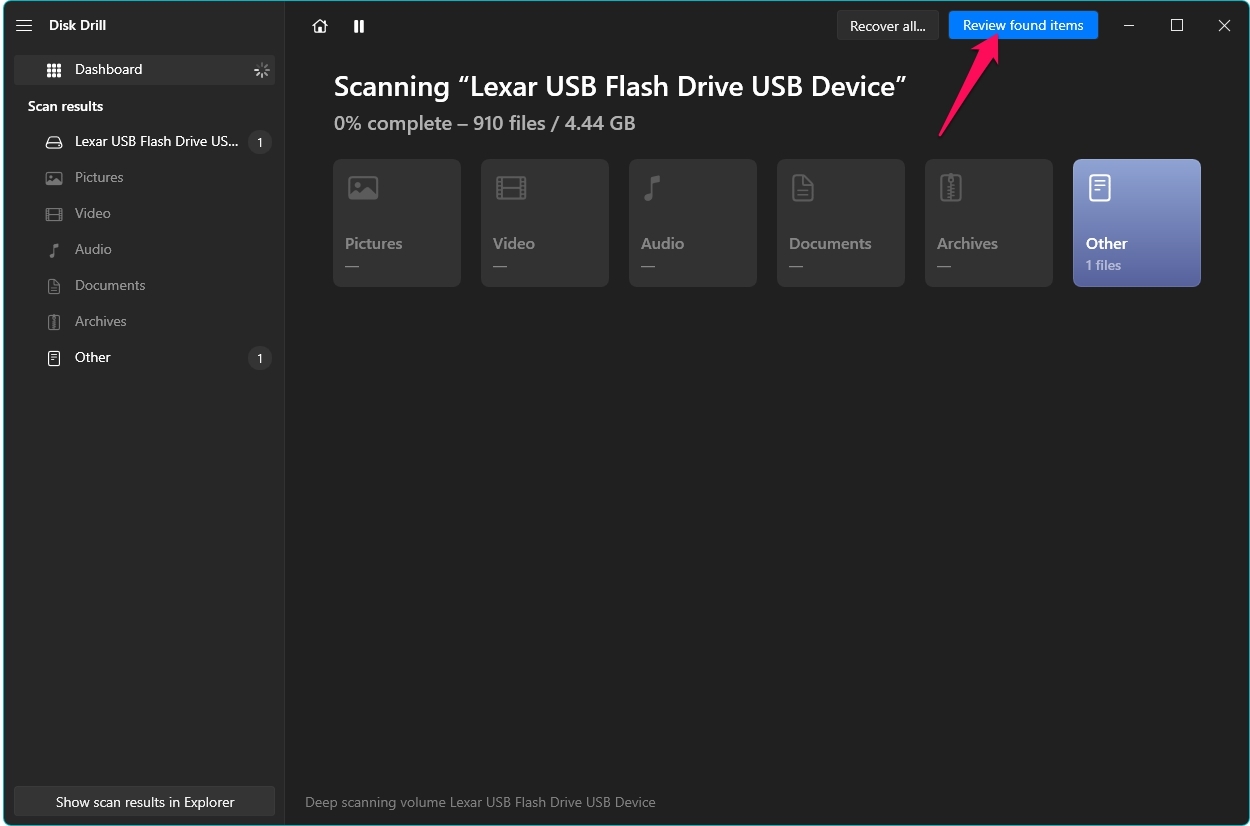
Task: Select Other in the sidebar
Action: coord(145,358)
